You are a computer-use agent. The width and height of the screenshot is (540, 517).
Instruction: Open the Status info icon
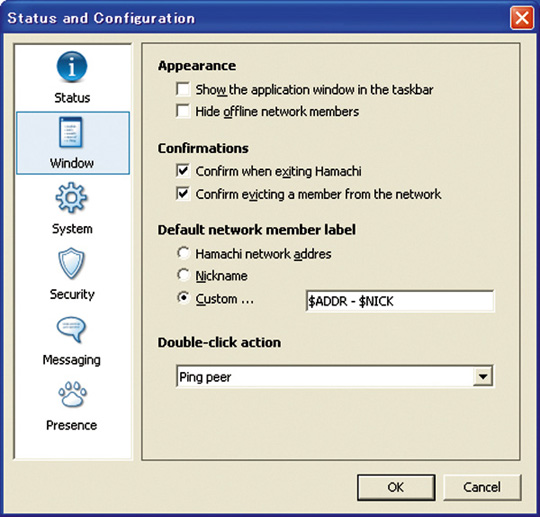(x=72, y=66)
